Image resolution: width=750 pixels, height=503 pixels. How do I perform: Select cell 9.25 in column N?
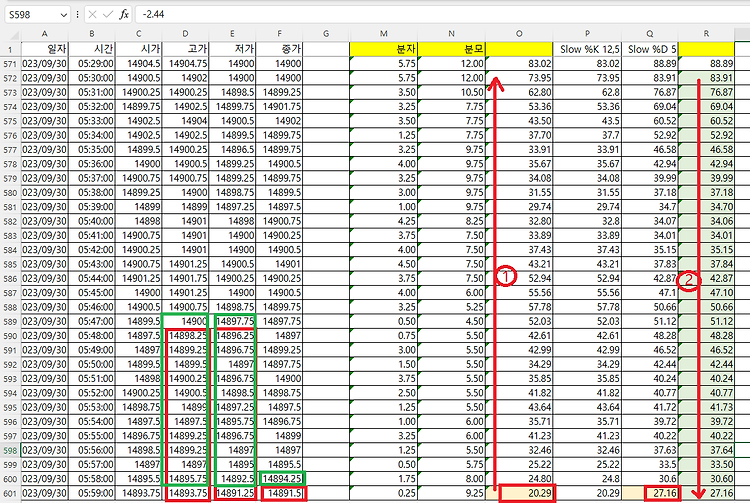pyautogui.click(x=452, y=493)
